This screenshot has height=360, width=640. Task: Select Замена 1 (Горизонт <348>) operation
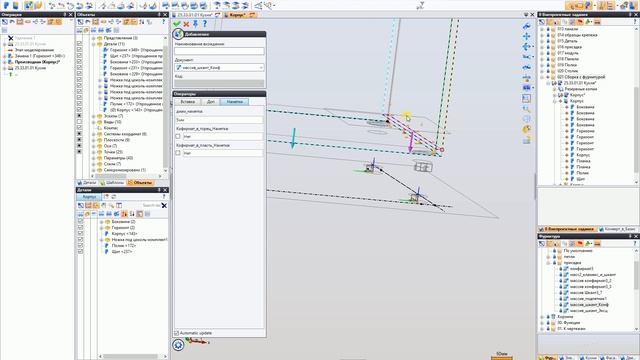[40, 56]
